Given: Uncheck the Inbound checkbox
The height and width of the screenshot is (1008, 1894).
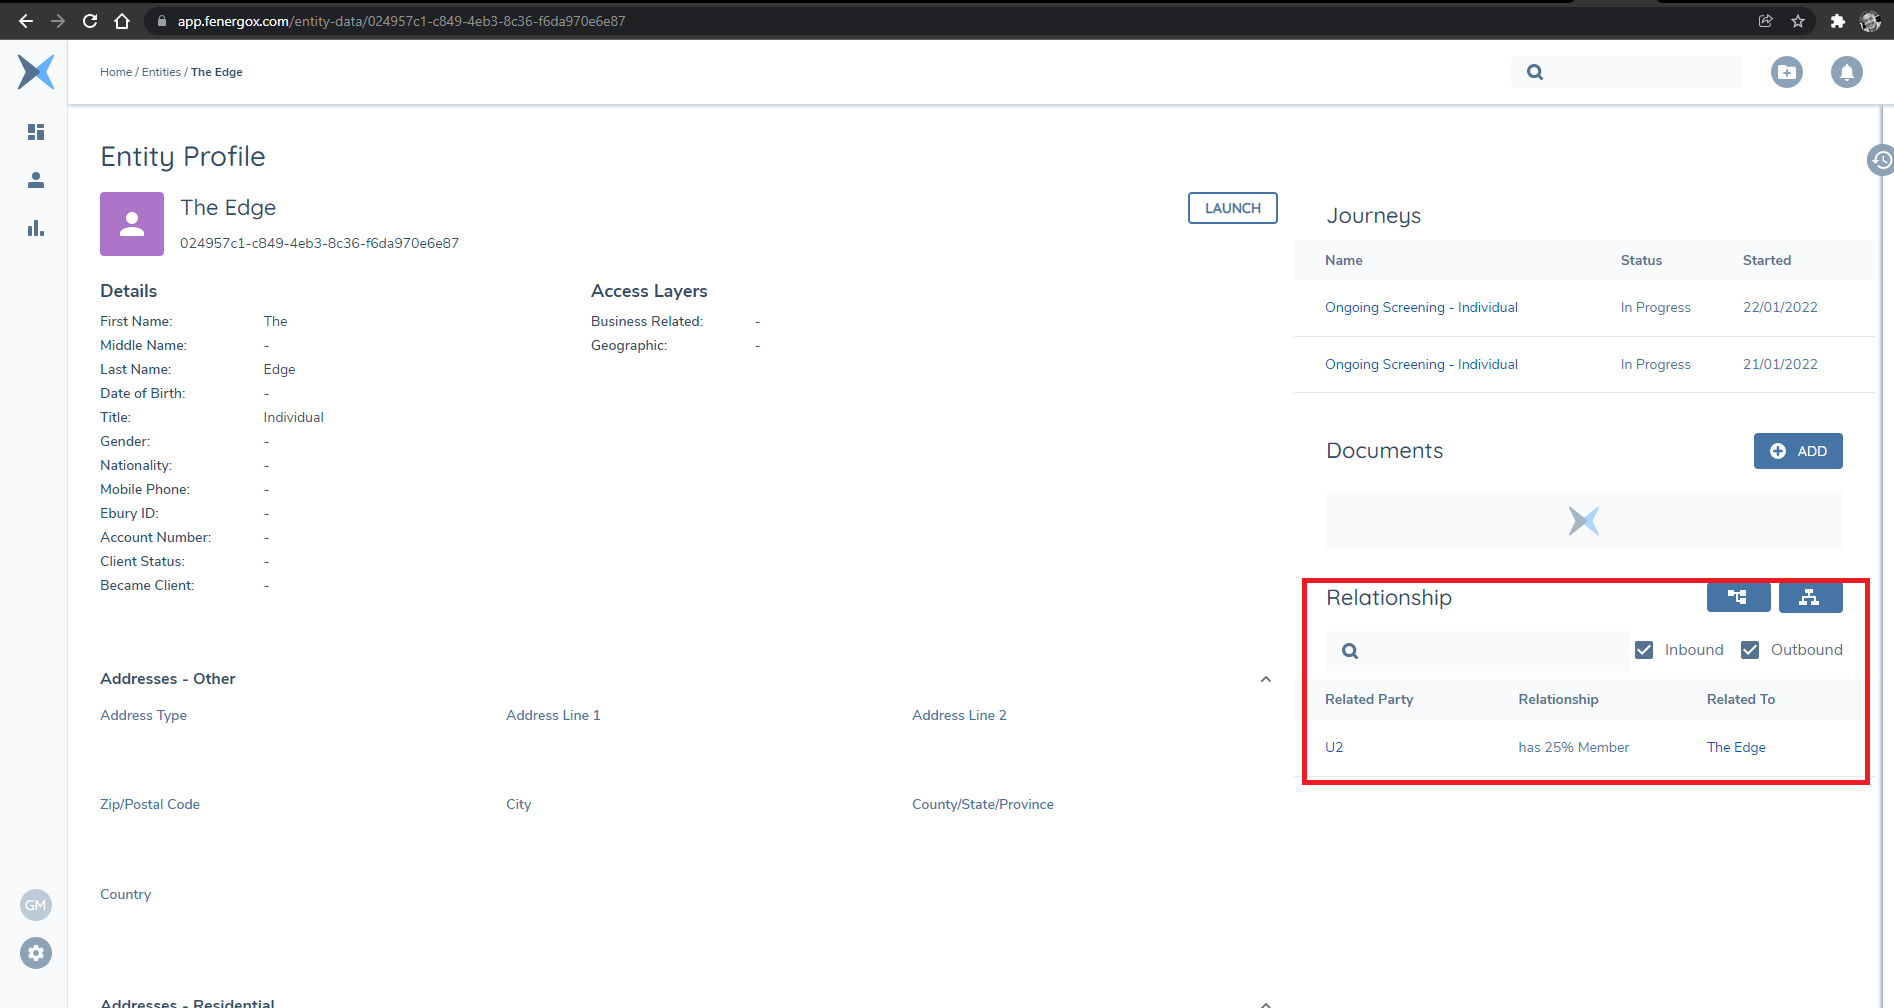Looking at the screenshot, I should 1644,650.
